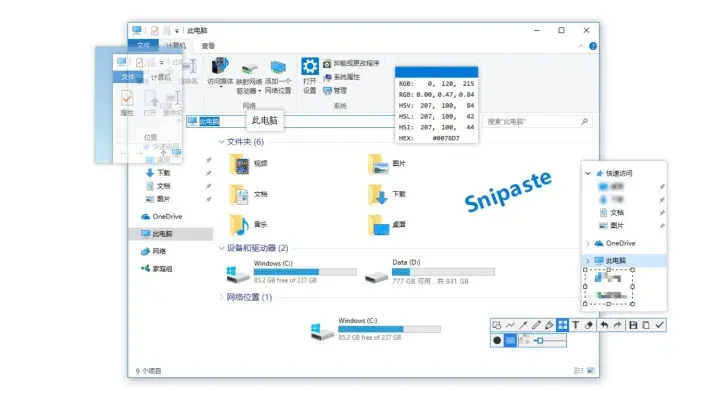
Task: Click the 搜索"此电脑" search box
Action: click(537, 122)
